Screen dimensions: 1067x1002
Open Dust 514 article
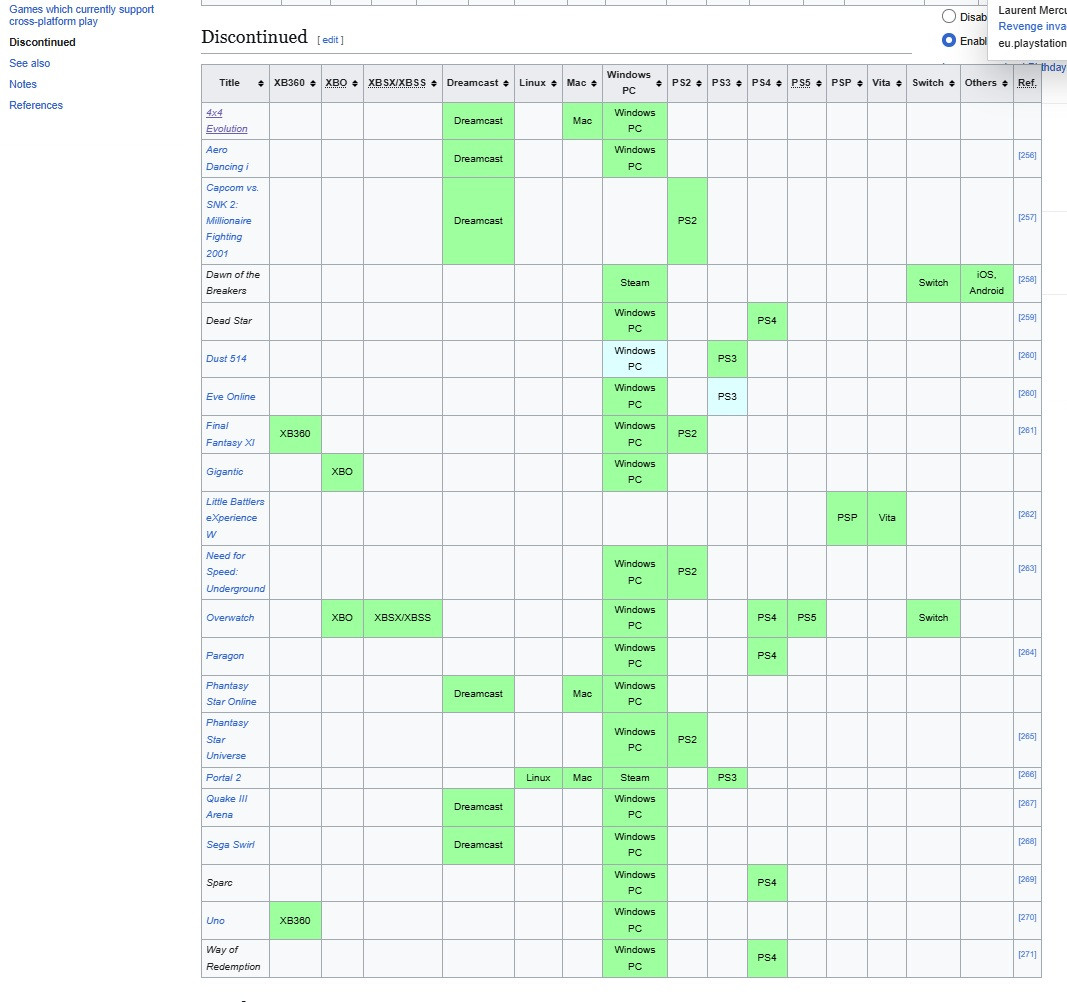226,359
